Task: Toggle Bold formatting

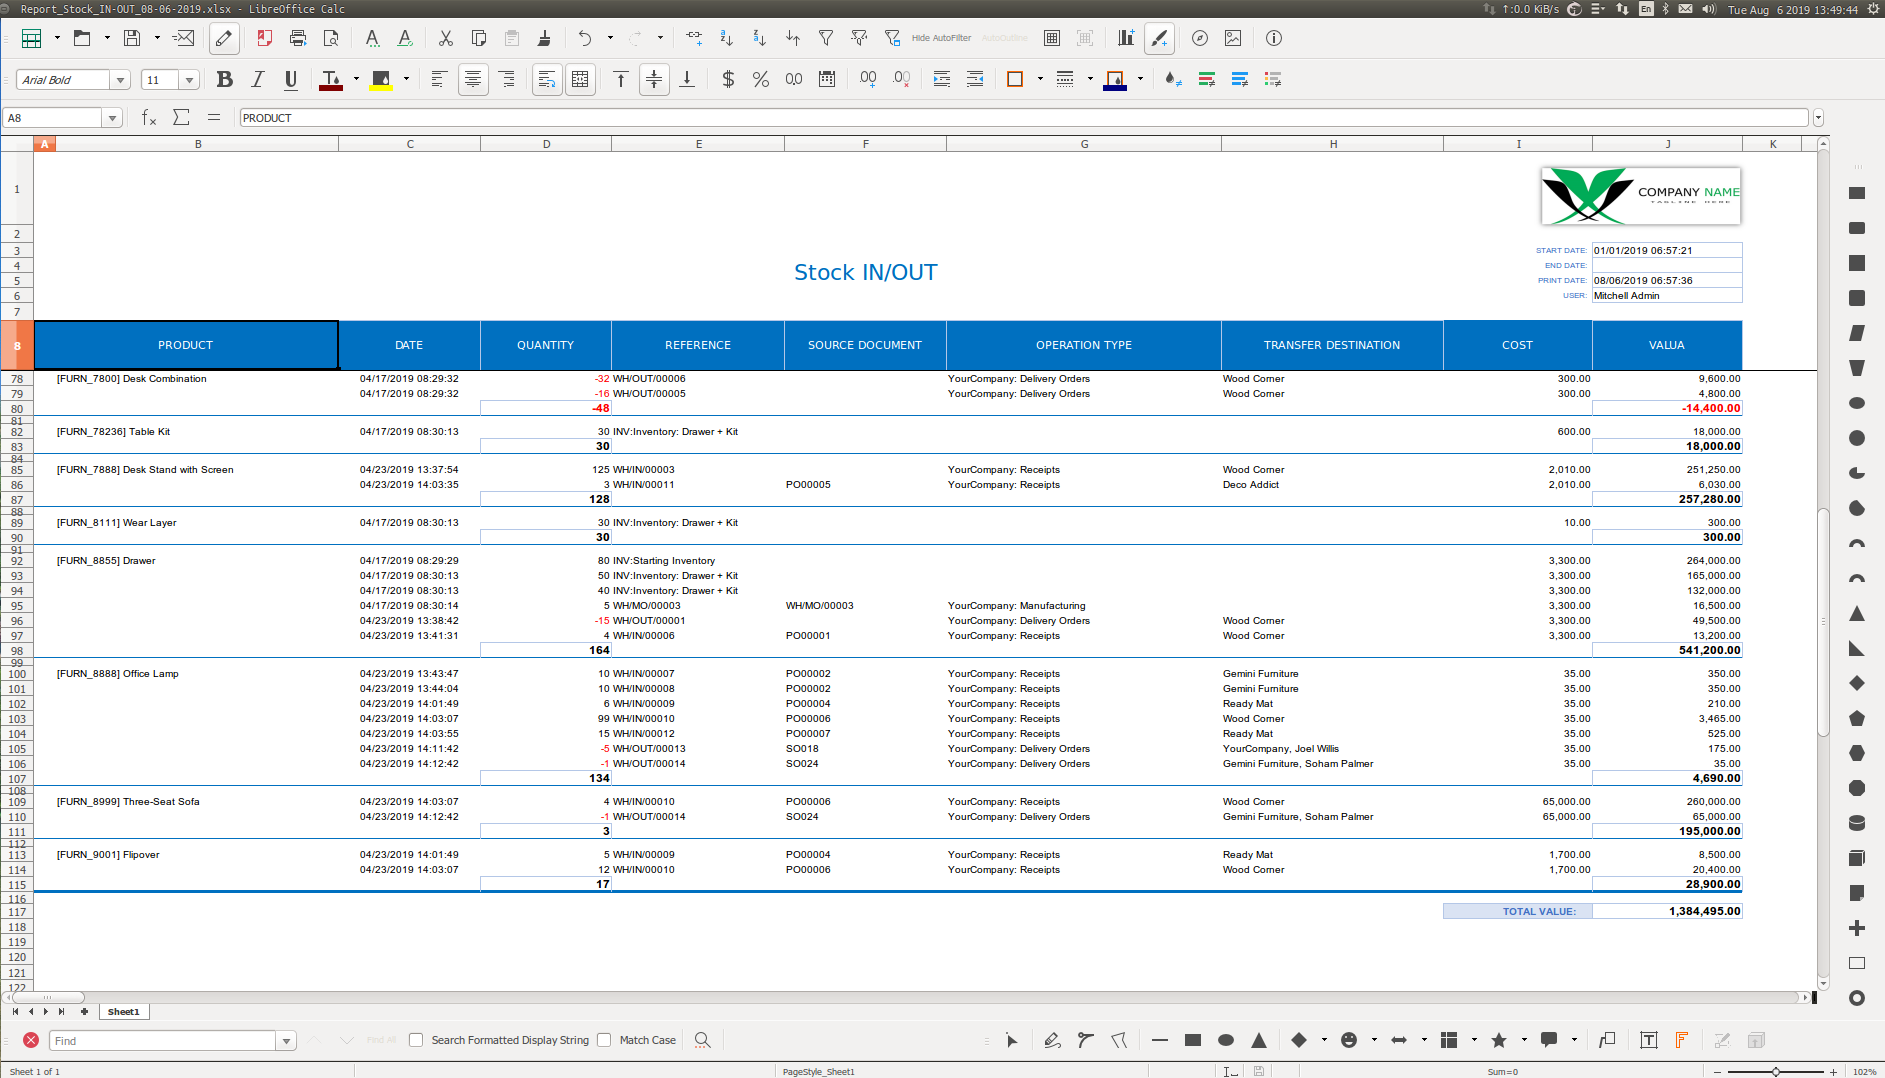Action: pos(225,79)
